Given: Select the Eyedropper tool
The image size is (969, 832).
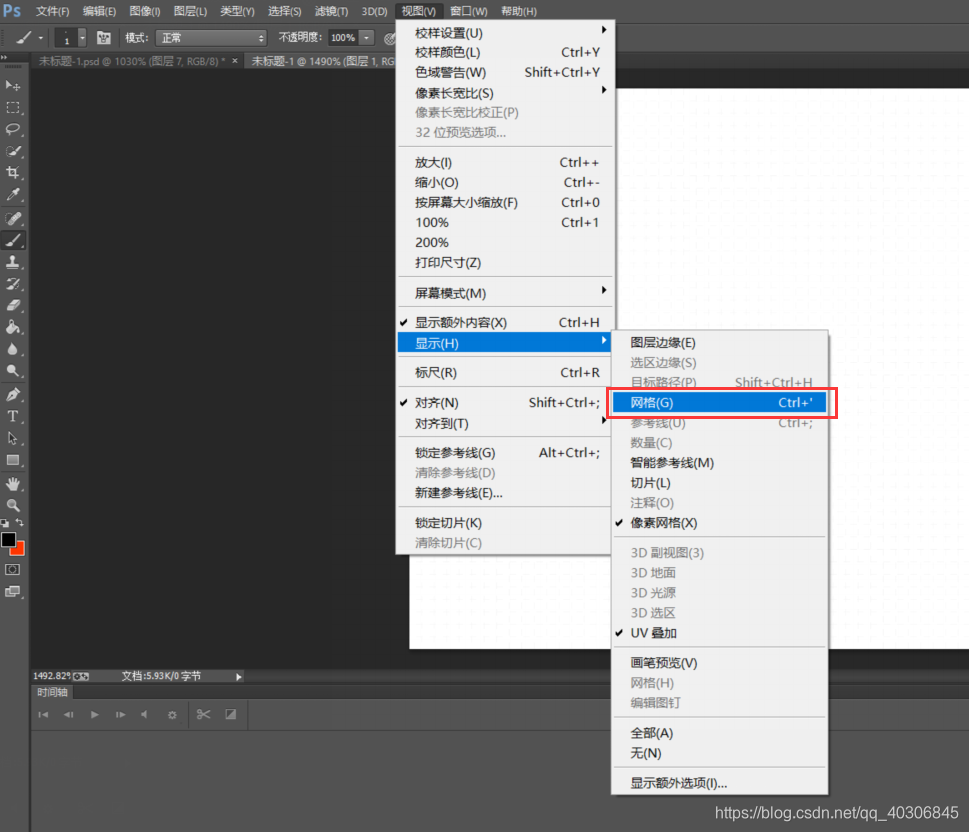Looking at the screenshot, I should point(12,195).
